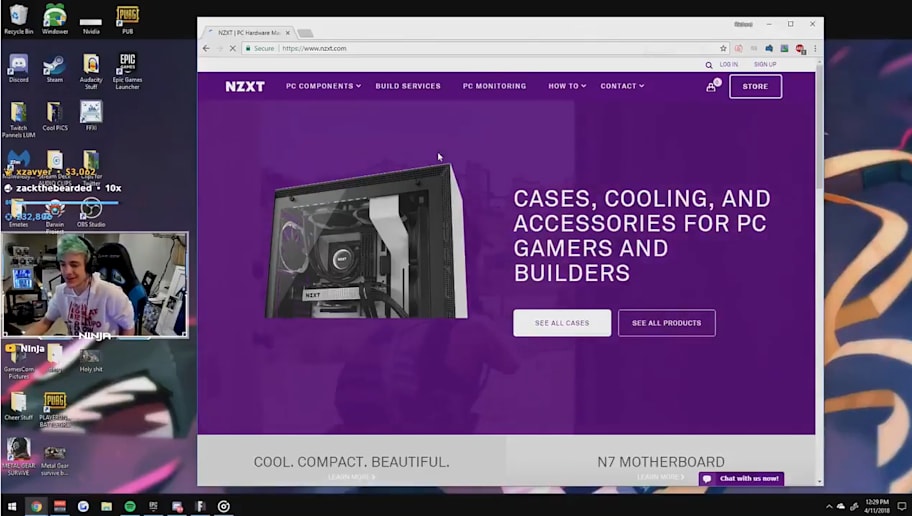This screenshot has height=516, width=912.
Task: Open the GamesCom Pictures folder
Action: pyautogui.click(x=18, y=361)
